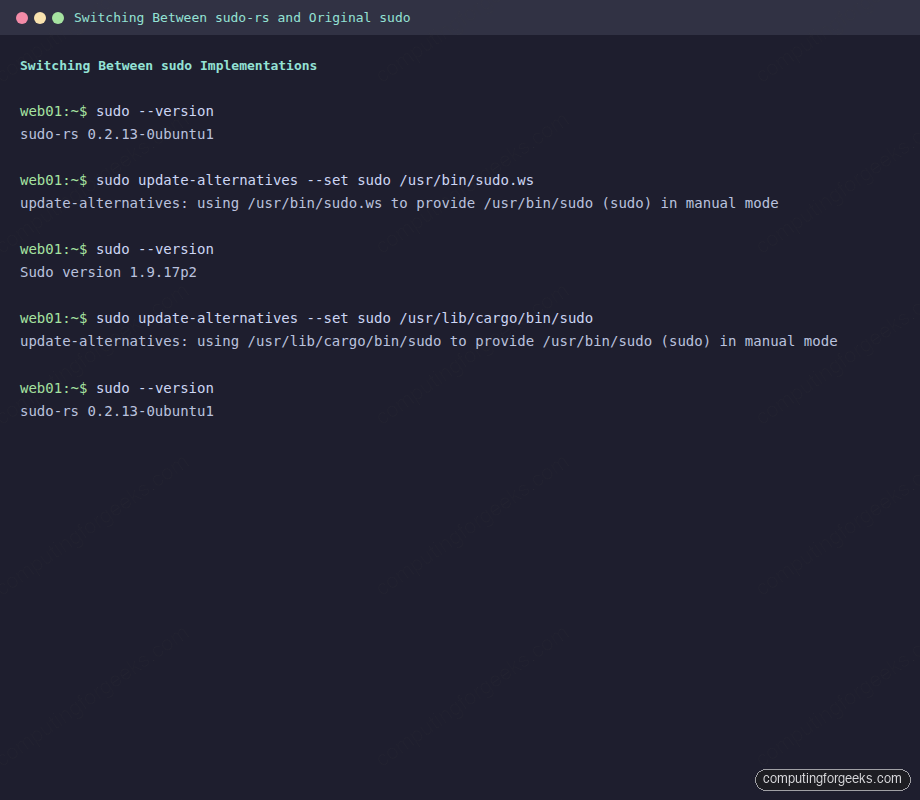This screenshot has width=920, height=800.
Task: Click the final sudo-rs version output
Action: (x=117, y=411)
